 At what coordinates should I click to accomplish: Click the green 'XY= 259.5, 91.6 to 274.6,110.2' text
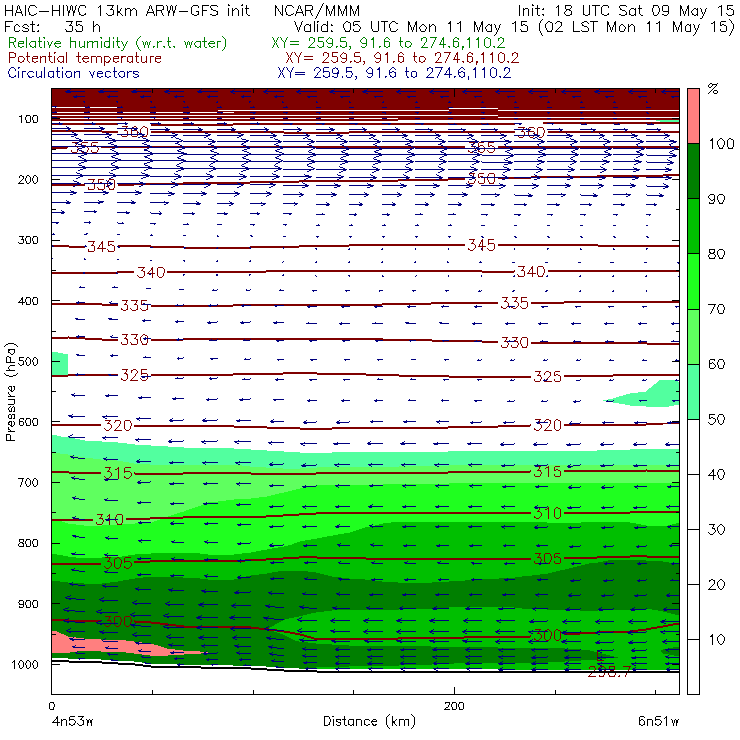[x=388, y=43]
